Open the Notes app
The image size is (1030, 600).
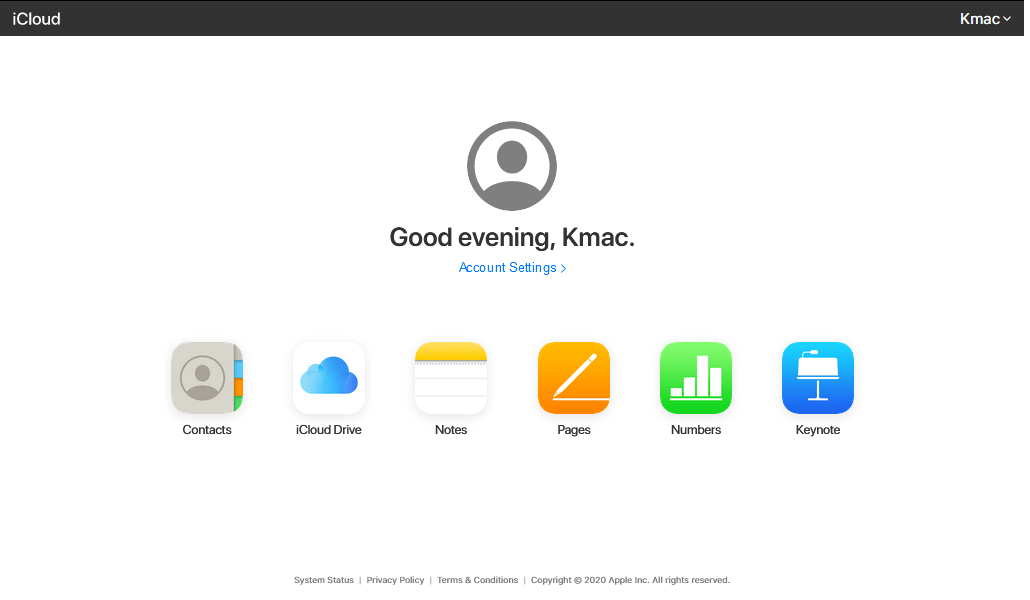click(x=451, y=378)
